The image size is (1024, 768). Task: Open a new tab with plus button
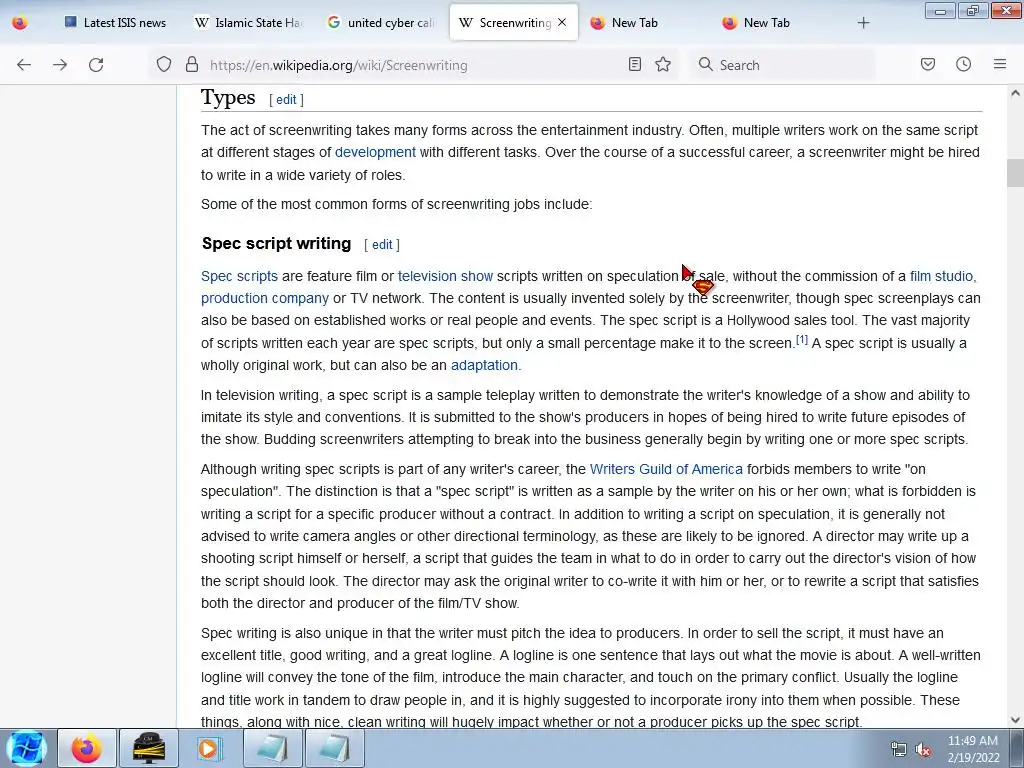pyautogui.click(x=863, y=23)
